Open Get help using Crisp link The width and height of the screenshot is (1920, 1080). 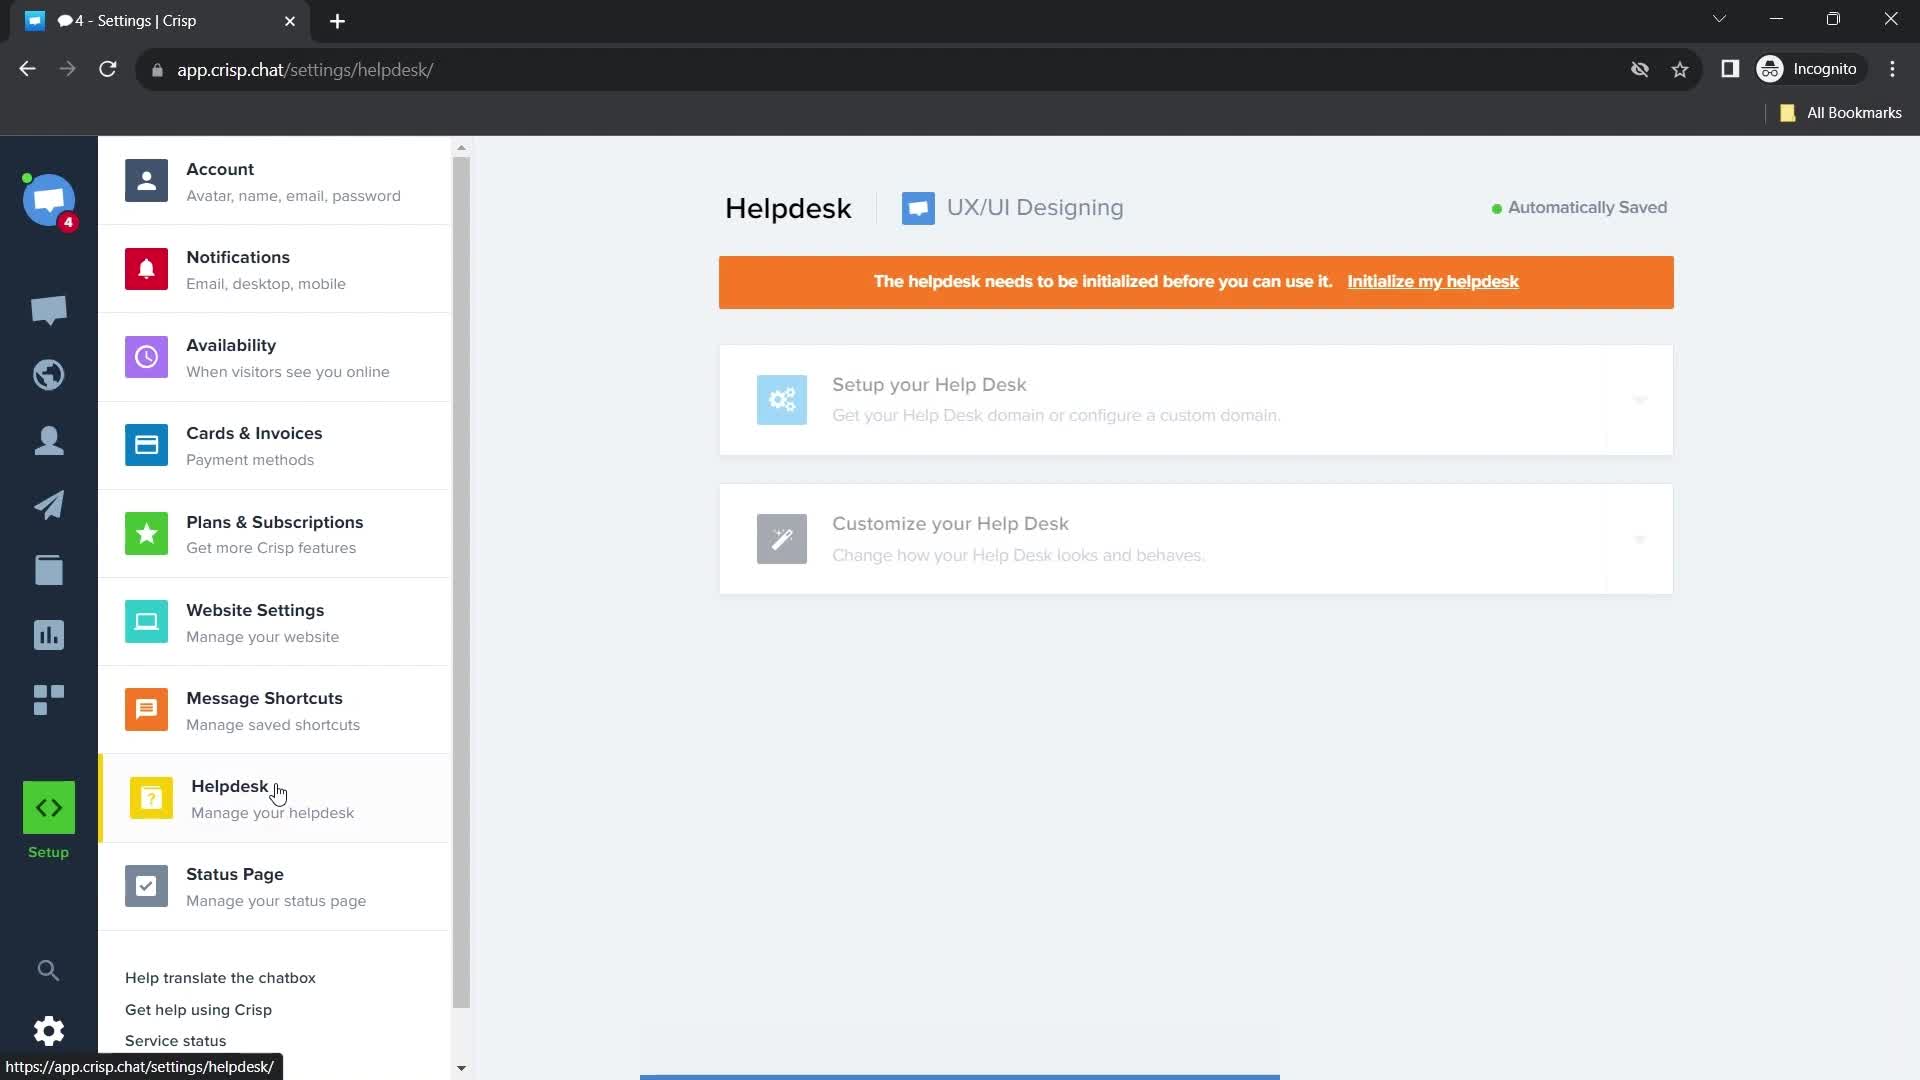(x=198, y=1010)
